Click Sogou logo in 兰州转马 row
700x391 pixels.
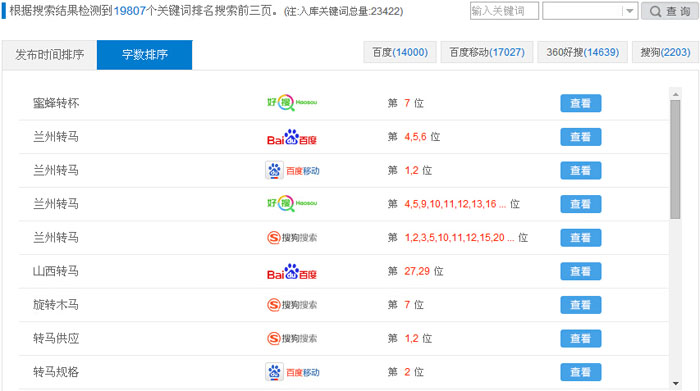tap(292, 237)
